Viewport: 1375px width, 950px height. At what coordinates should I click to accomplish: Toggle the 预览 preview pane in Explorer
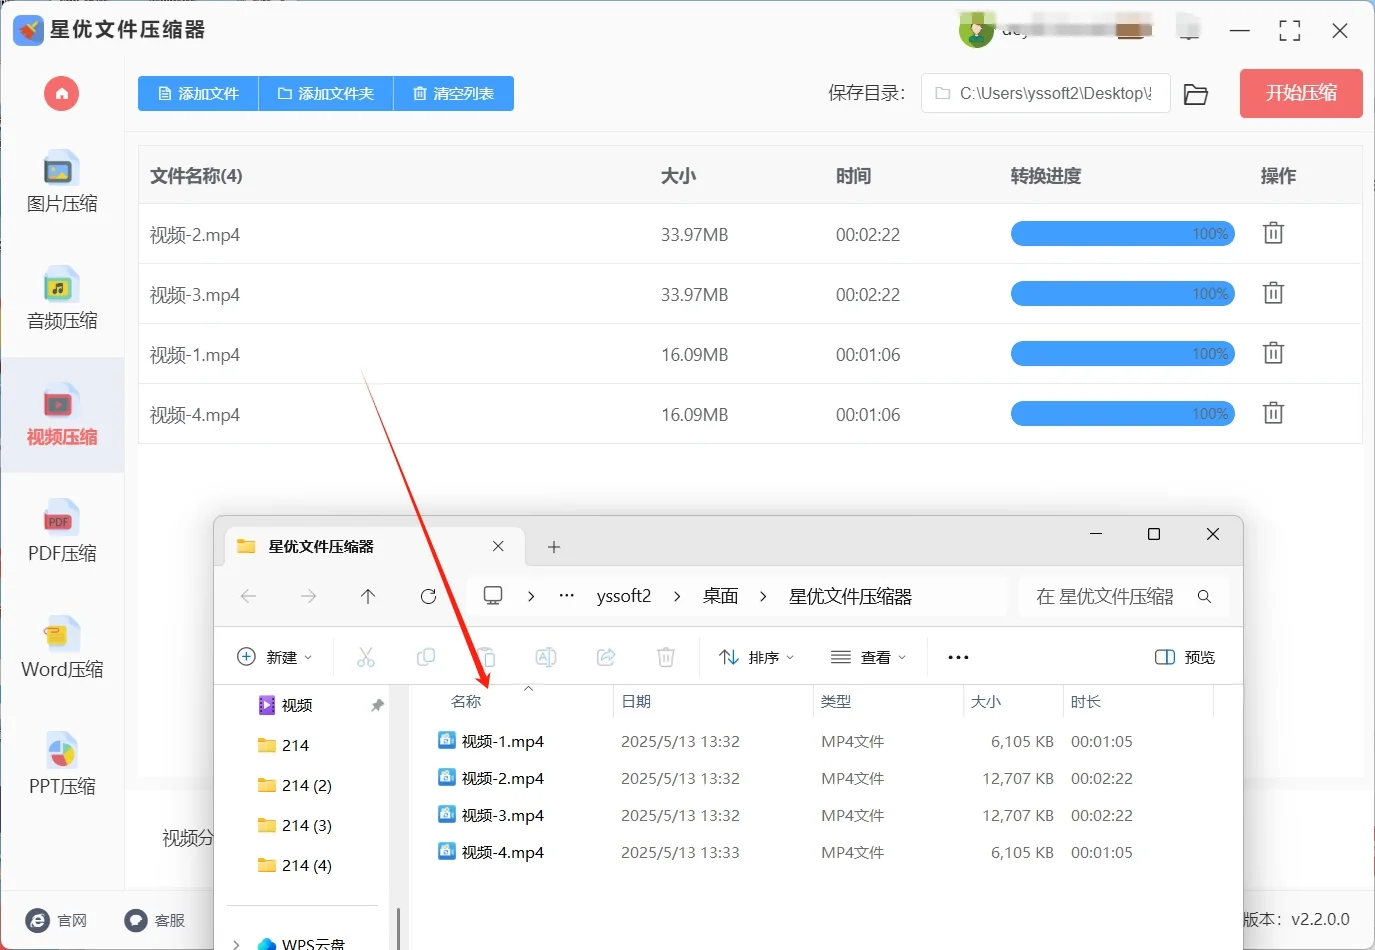point(1184,657)
